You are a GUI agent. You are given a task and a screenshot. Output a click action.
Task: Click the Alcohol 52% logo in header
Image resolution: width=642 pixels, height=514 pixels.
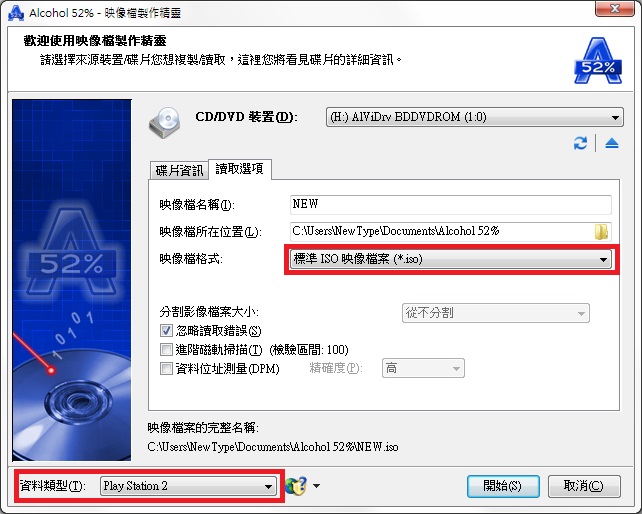coord(598,61)
